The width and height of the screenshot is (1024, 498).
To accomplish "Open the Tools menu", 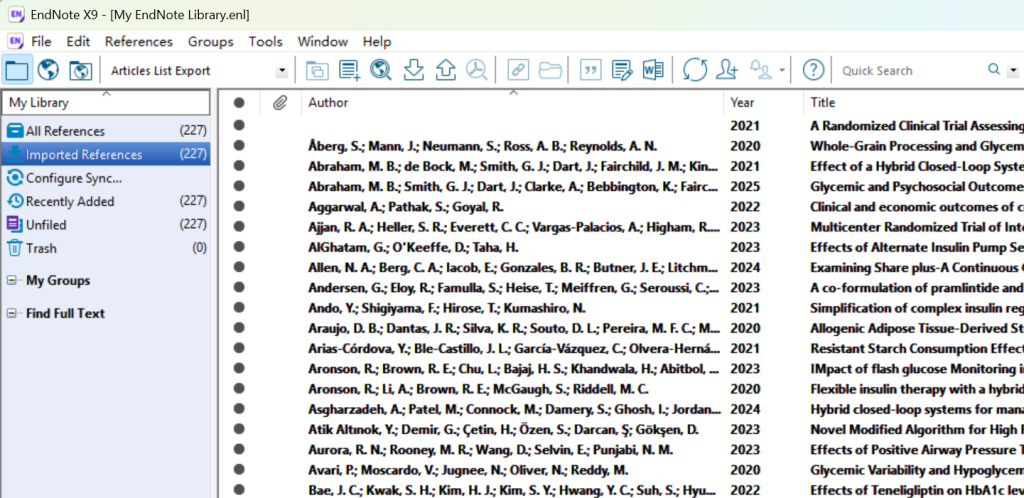I will pos(265,41).
